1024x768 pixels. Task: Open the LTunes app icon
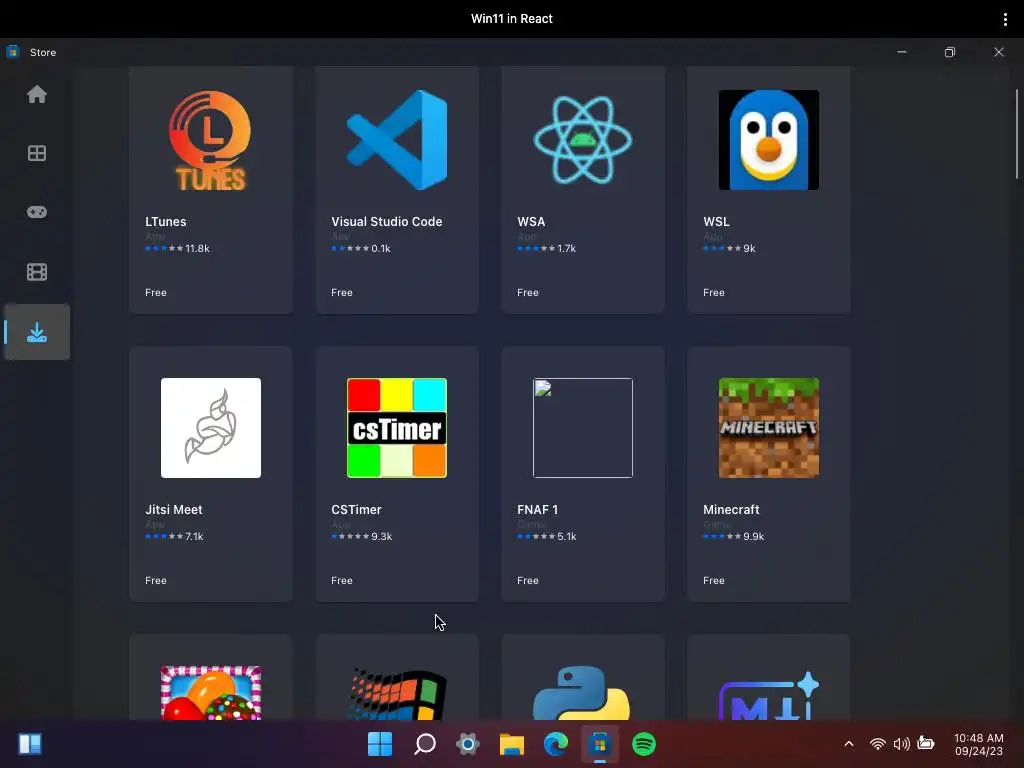click(210, 140)
